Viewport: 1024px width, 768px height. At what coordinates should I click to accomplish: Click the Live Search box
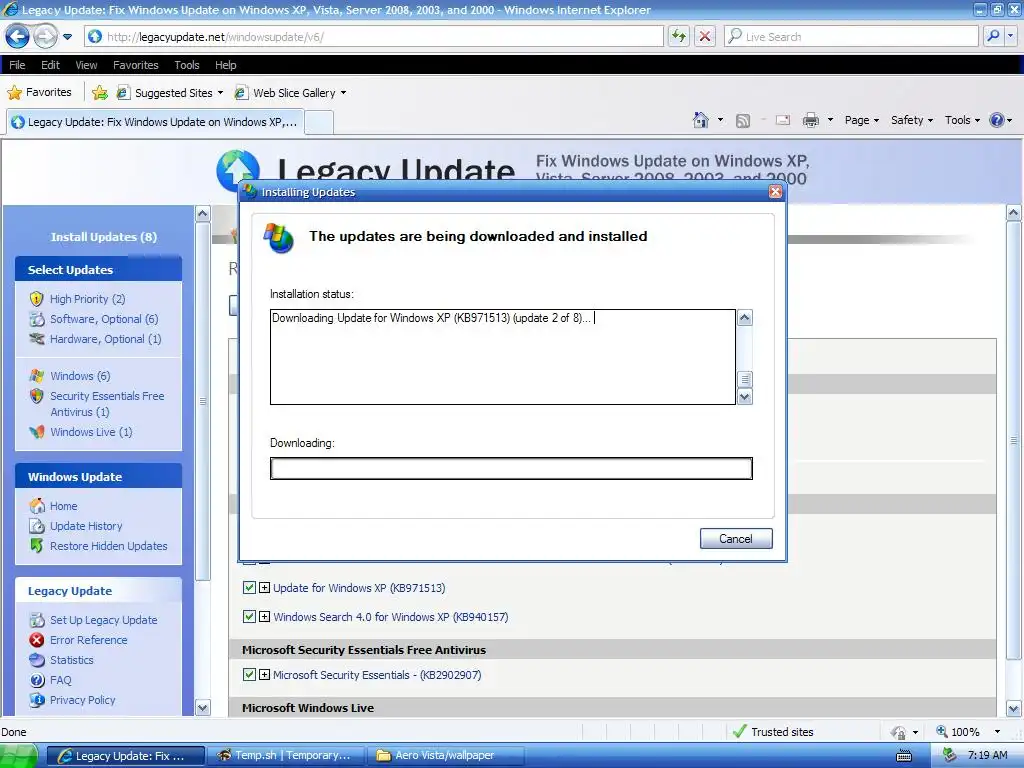(852, 37)
